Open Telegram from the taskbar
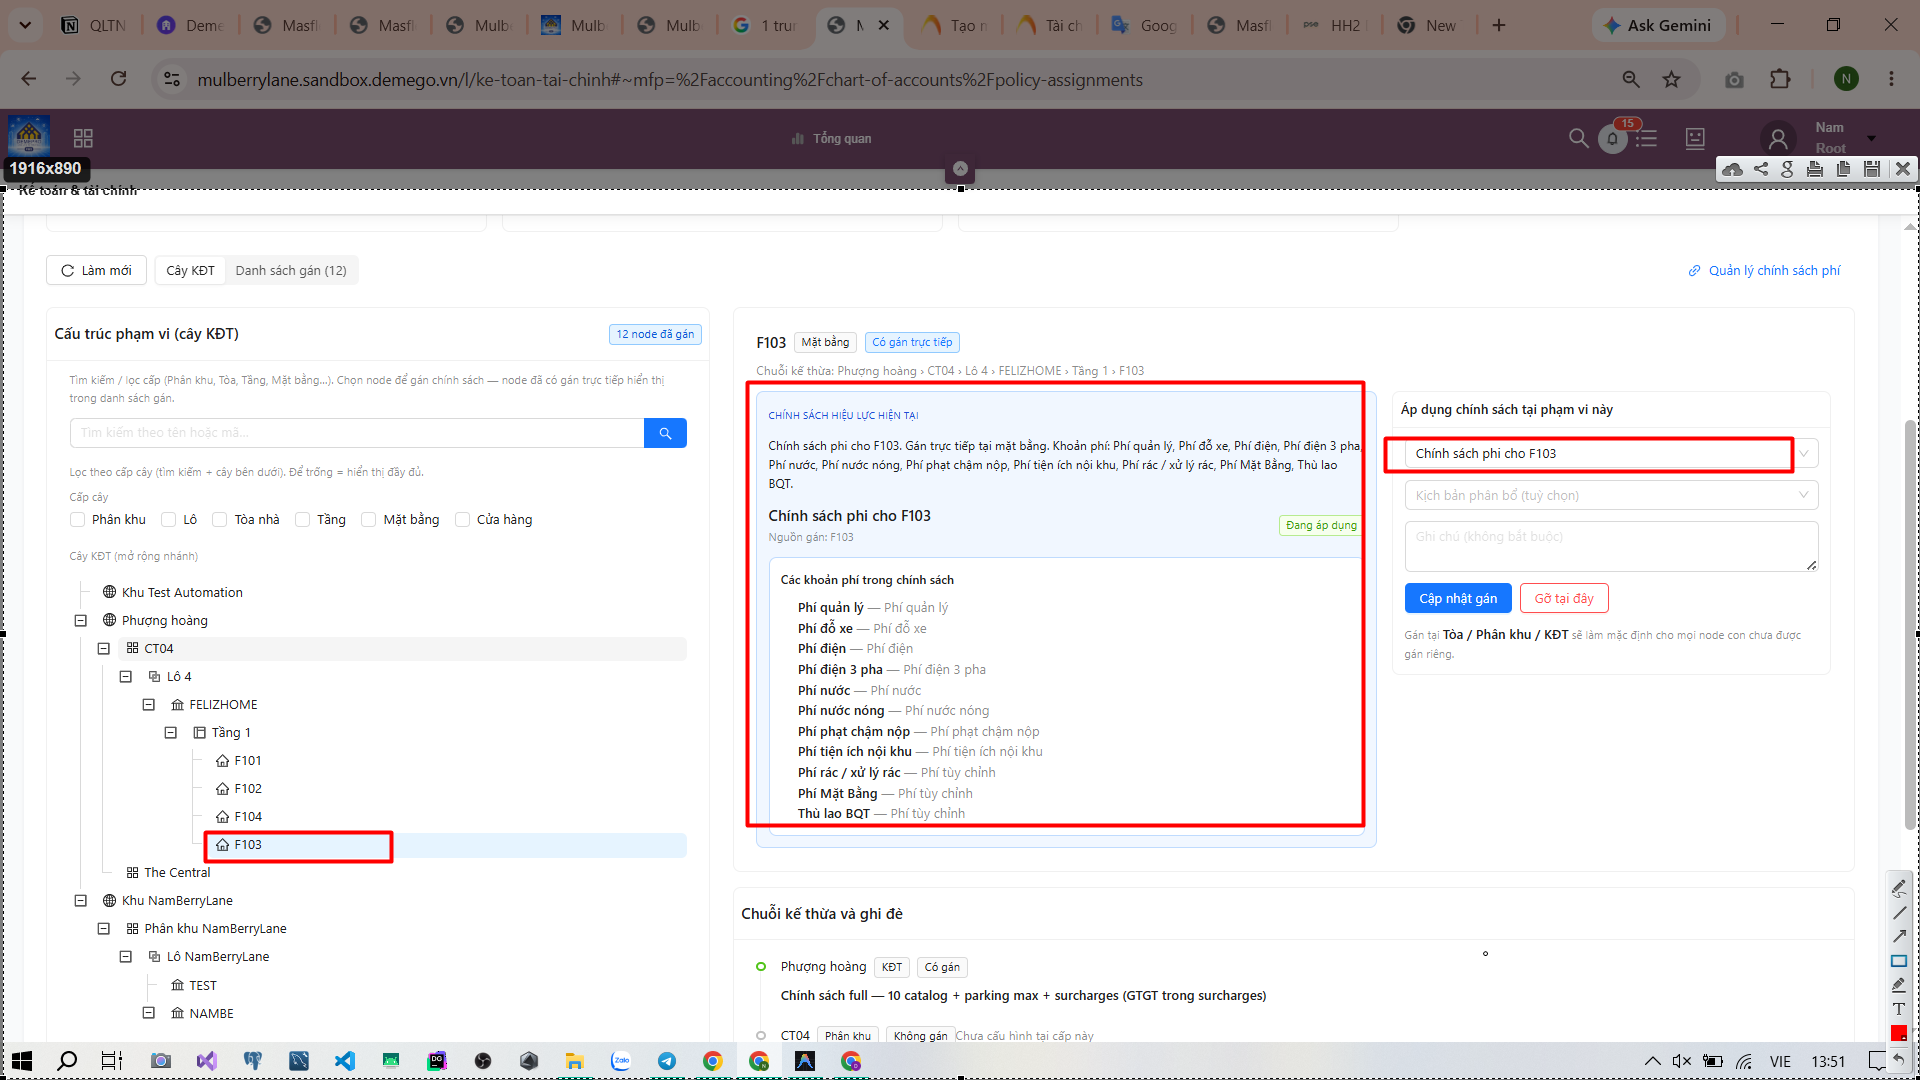Image resolution: width=1920 pixels, height=1080 pixels. pyautogui.click(x=667, y=1061)
